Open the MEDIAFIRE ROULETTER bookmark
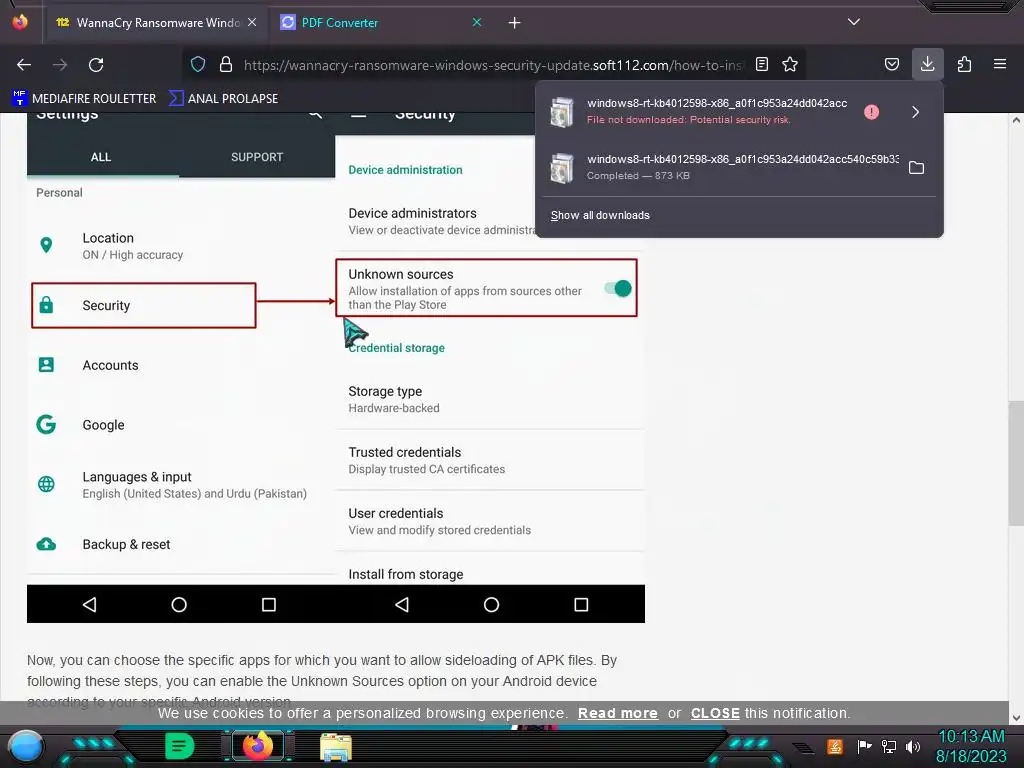The height and width of the screenshot is (768, 1024). (84, 99)
